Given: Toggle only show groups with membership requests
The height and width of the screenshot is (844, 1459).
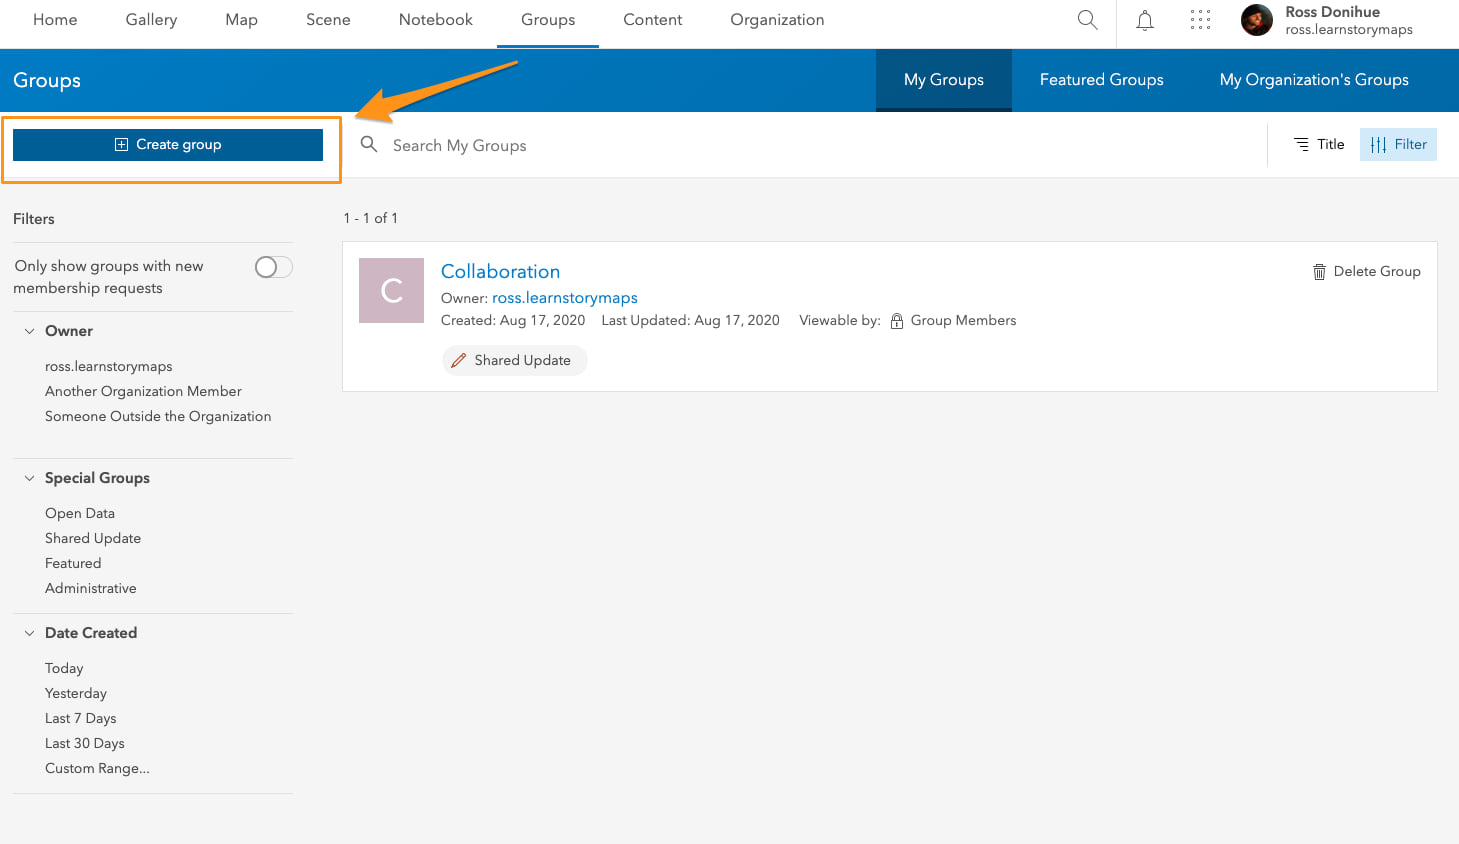Looking at the screenshot, I should (273, 267).
